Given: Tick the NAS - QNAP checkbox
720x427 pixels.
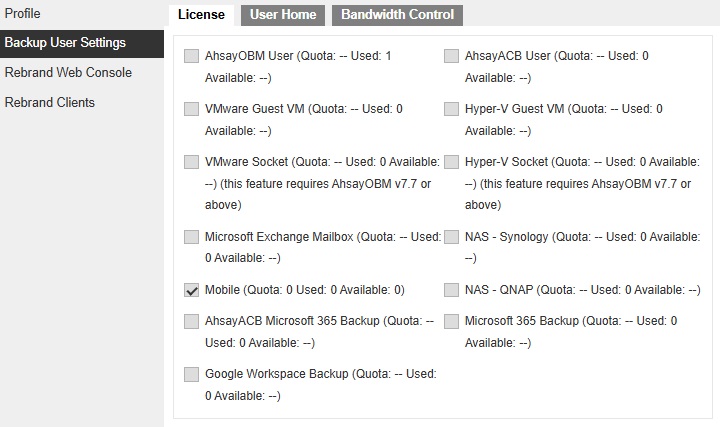Looking at the screenshot, I should point(451,290).
